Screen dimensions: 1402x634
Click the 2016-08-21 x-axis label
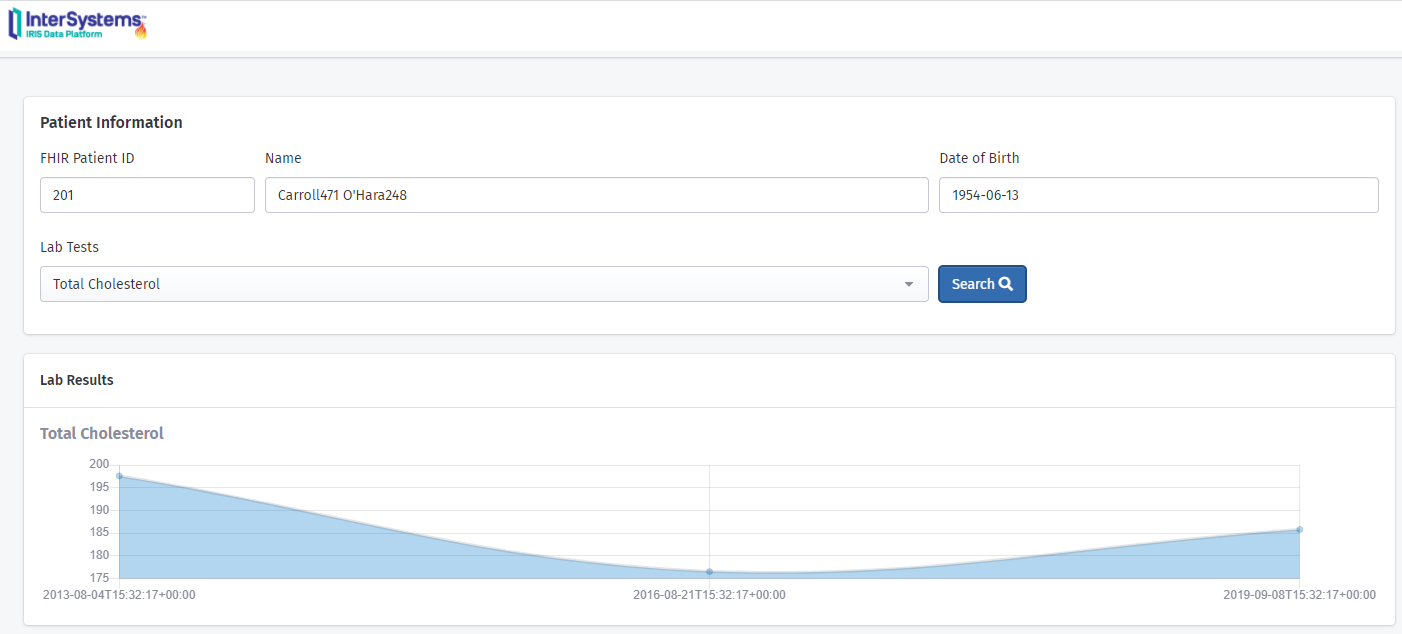coord(709,595)
